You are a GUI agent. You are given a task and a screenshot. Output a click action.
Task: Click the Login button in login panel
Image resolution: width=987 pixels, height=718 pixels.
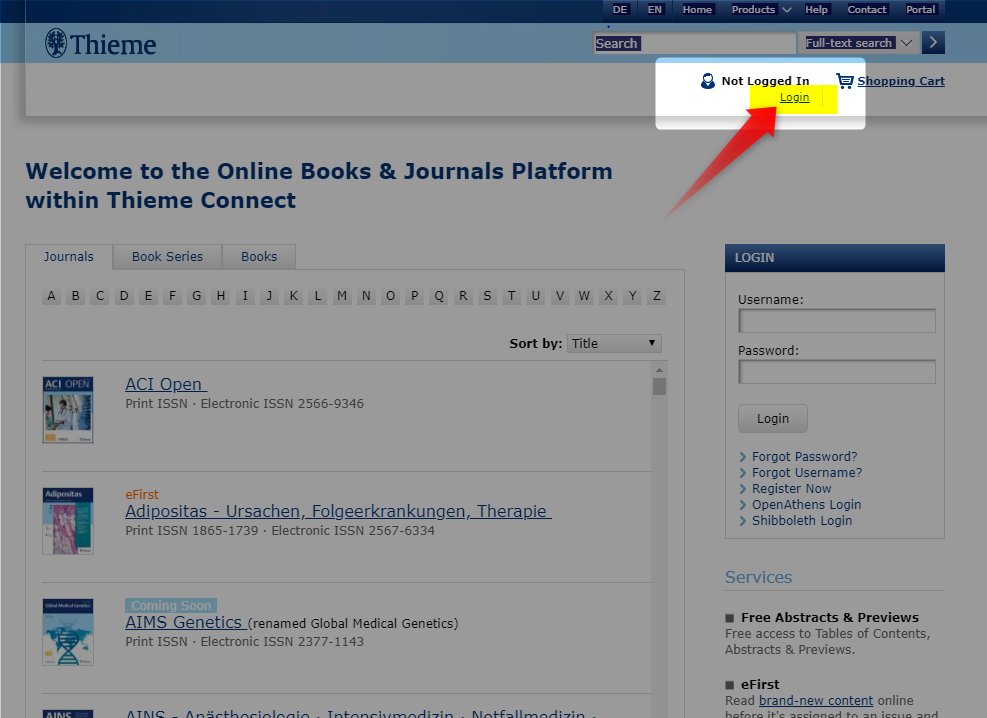(x=772, y=418)
